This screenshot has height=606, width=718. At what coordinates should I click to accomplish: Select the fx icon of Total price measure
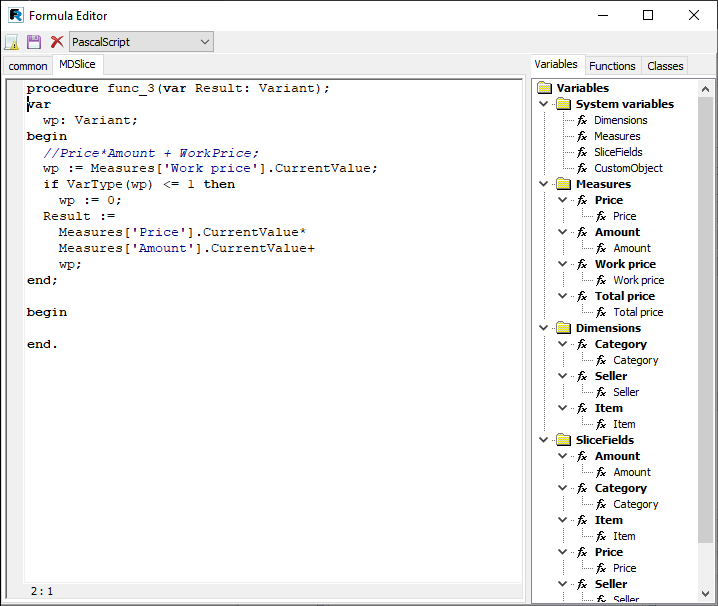pos(582,296)
